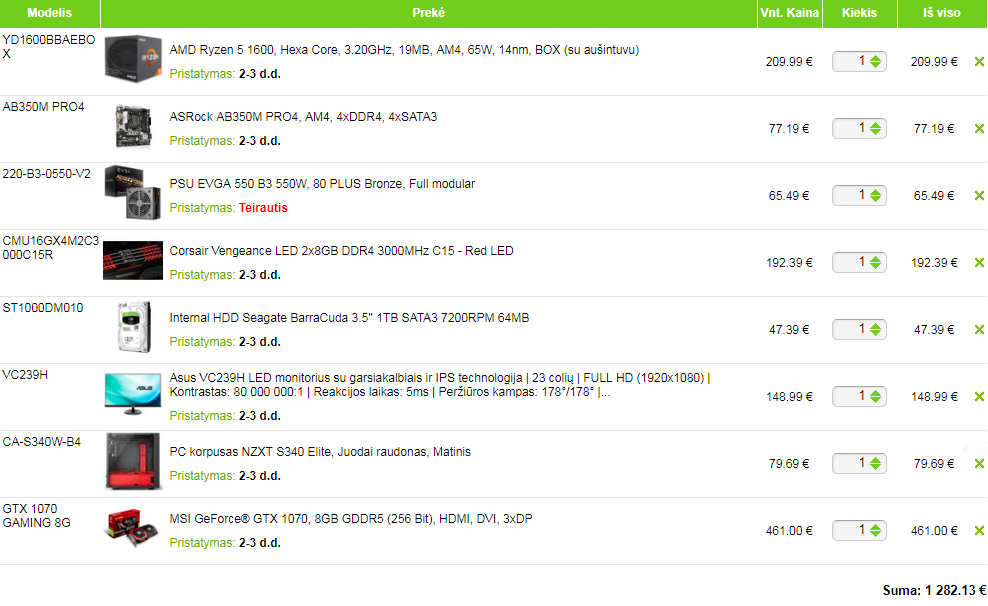Image resolution: width=988 pixels, height=606 pixels.
Task: Click model code CA-S340W-B4
Action: point(42,442)
